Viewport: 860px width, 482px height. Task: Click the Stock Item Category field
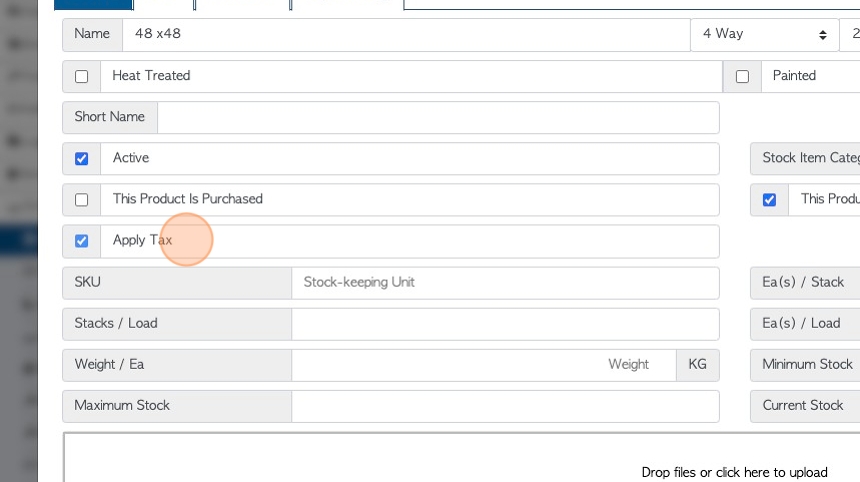(x=805, y=158)
